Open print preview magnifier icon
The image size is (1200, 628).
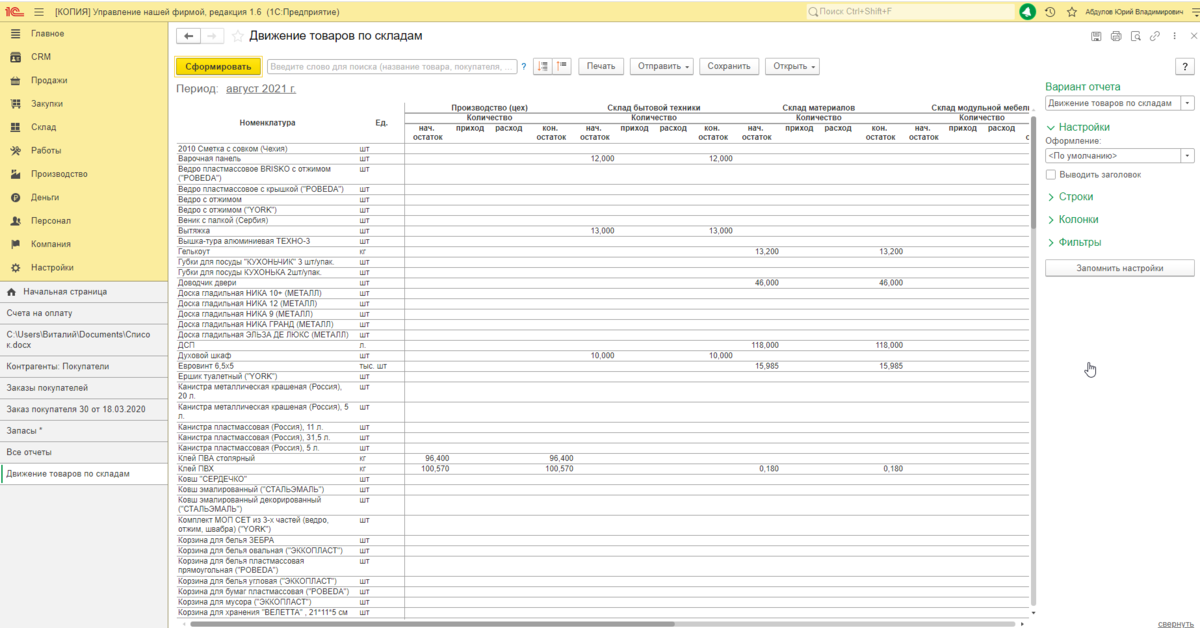coord(1136,36)
